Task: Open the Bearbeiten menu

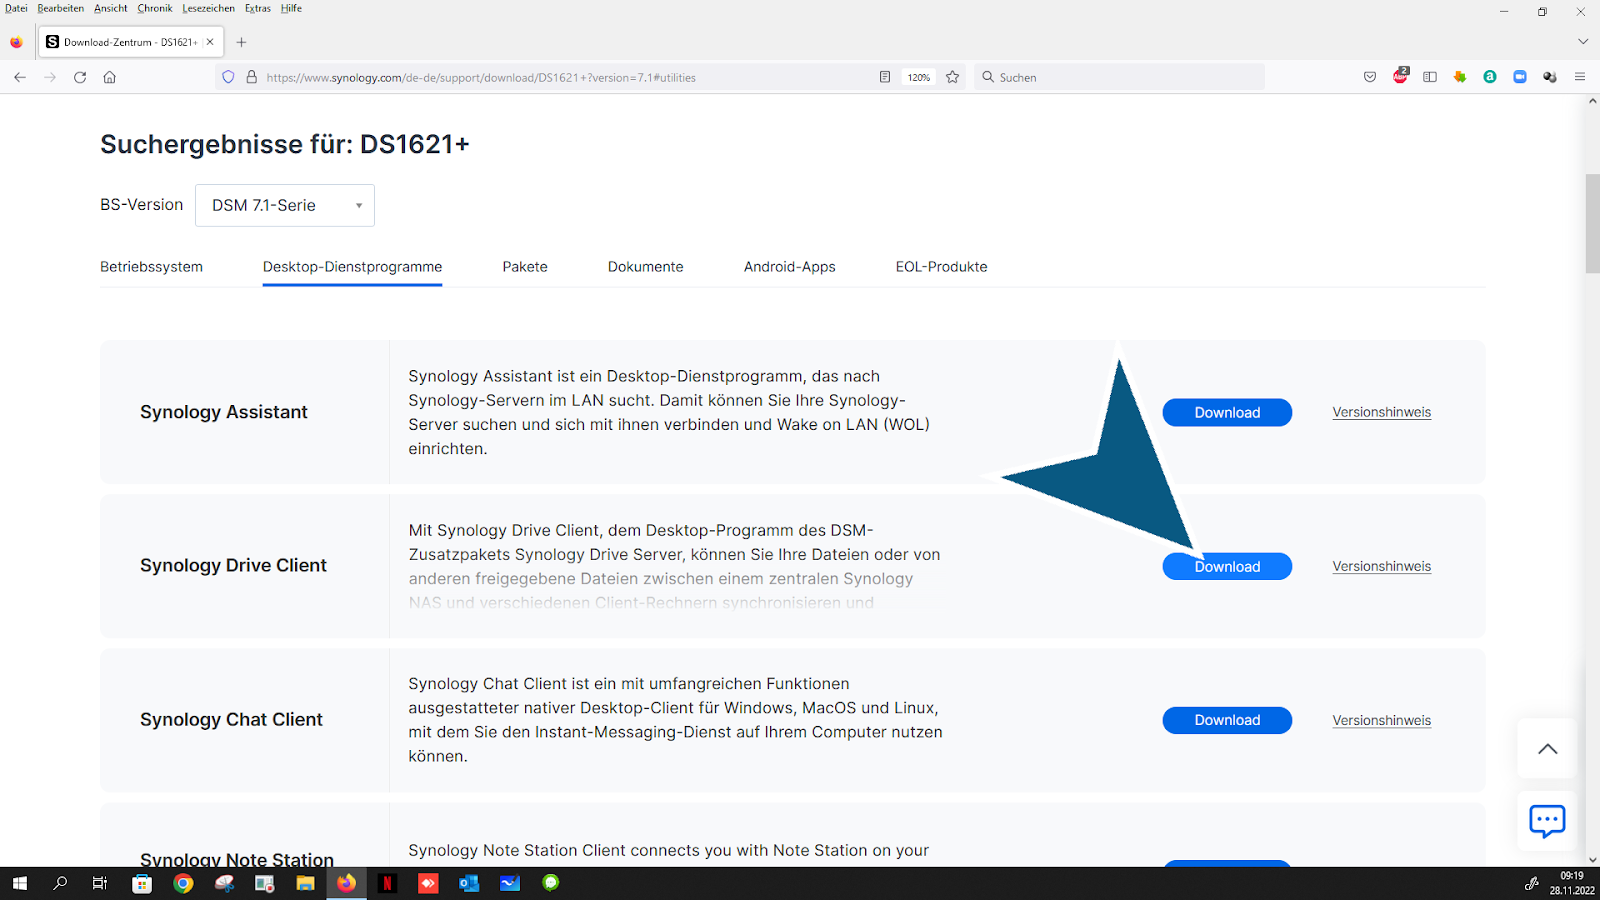Action: [x=61, y=8]
